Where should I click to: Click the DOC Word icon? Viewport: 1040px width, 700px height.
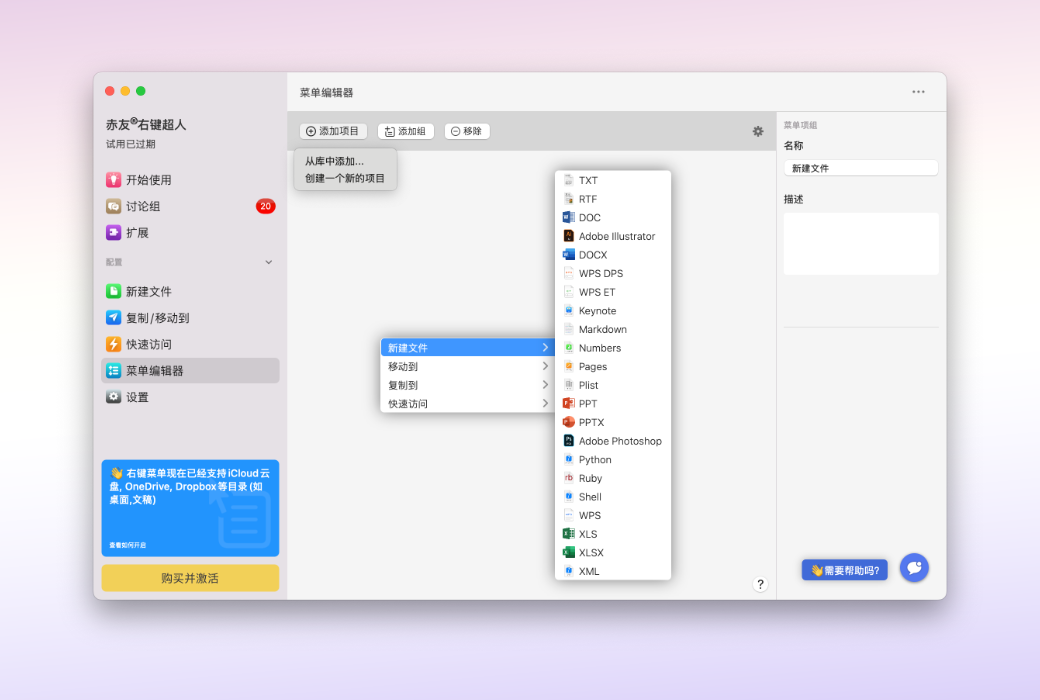(x=568, y=218)
